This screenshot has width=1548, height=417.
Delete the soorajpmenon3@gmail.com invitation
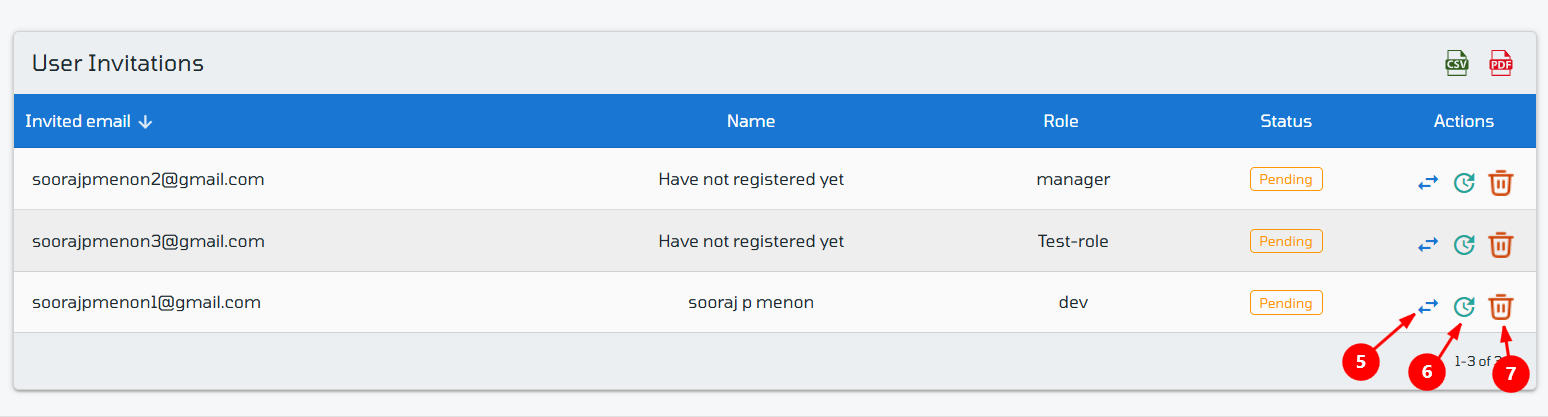1500,244
